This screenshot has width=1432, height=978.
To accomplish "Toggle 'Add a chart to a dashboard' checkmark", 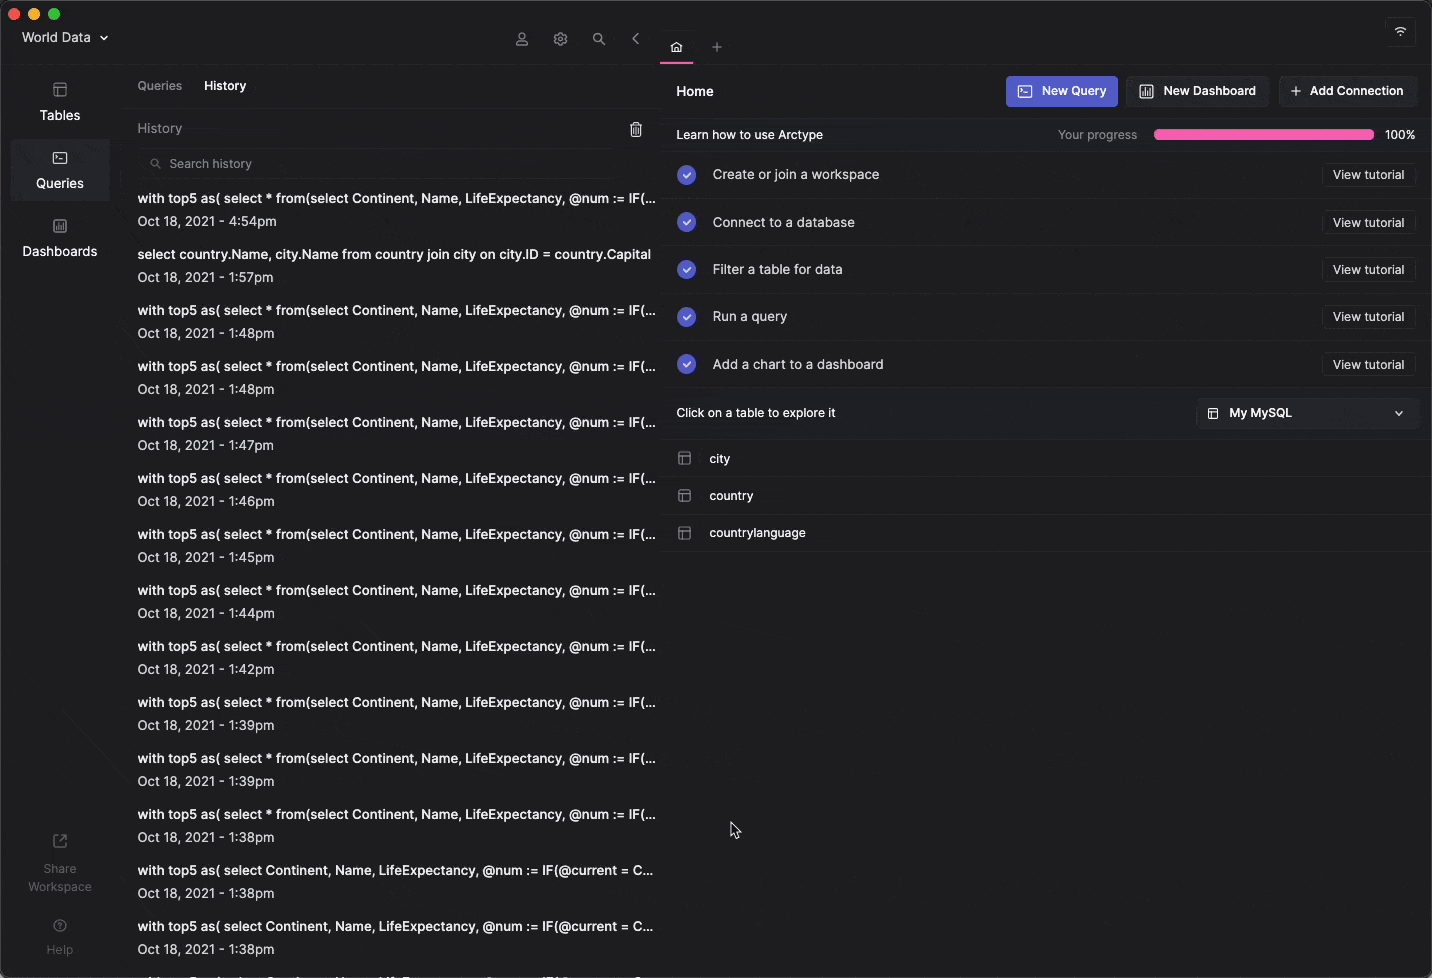I will click(x=686, y=365).
